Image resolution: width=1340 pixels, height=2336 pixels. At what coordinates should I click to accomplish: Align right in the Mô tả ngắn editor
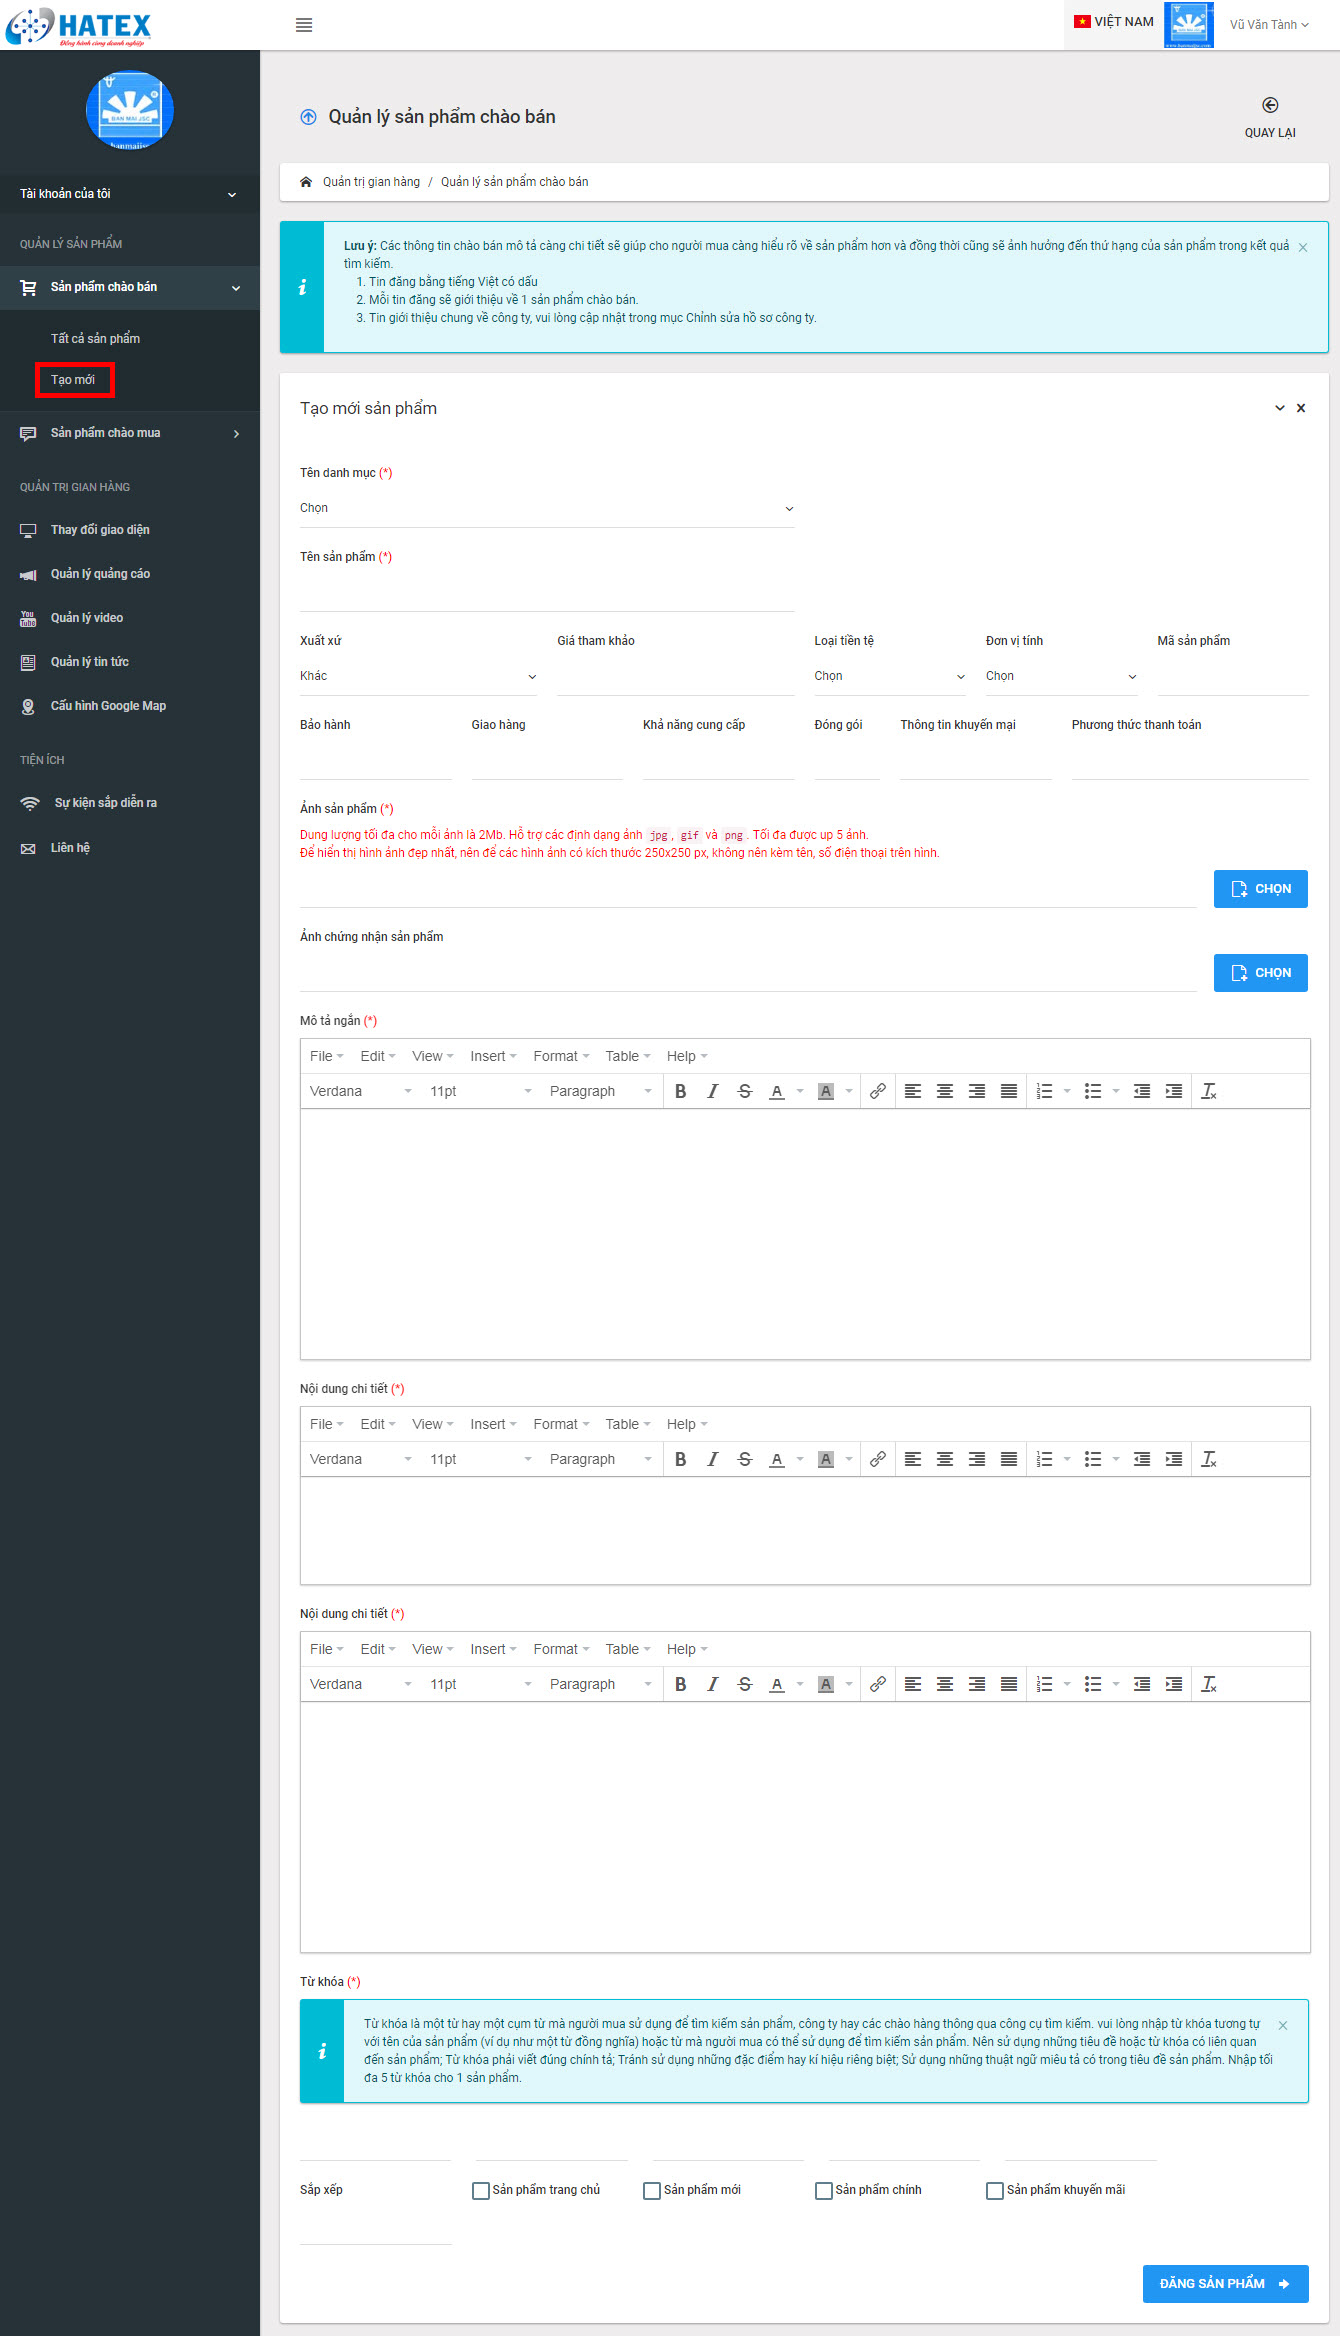point(977,1091)
